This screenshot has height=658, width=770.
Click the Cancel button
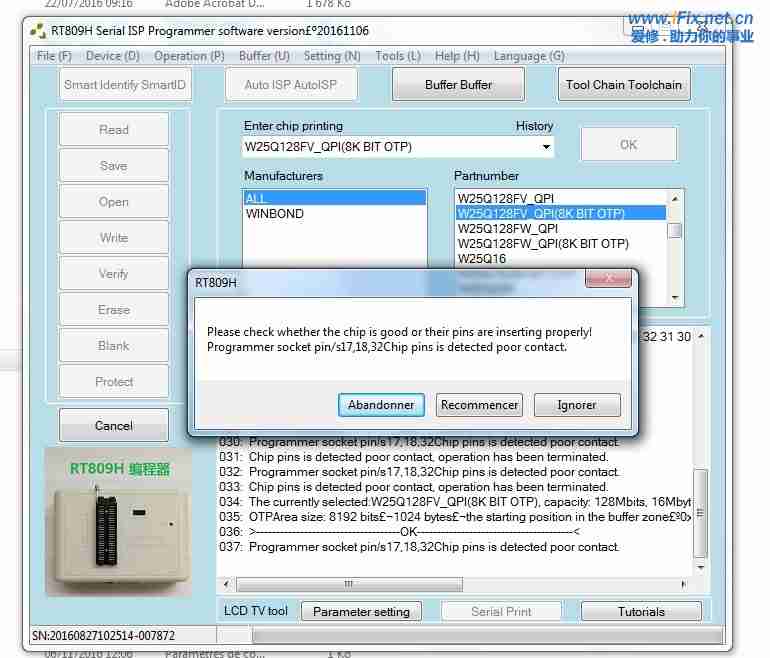coord(114,426)
